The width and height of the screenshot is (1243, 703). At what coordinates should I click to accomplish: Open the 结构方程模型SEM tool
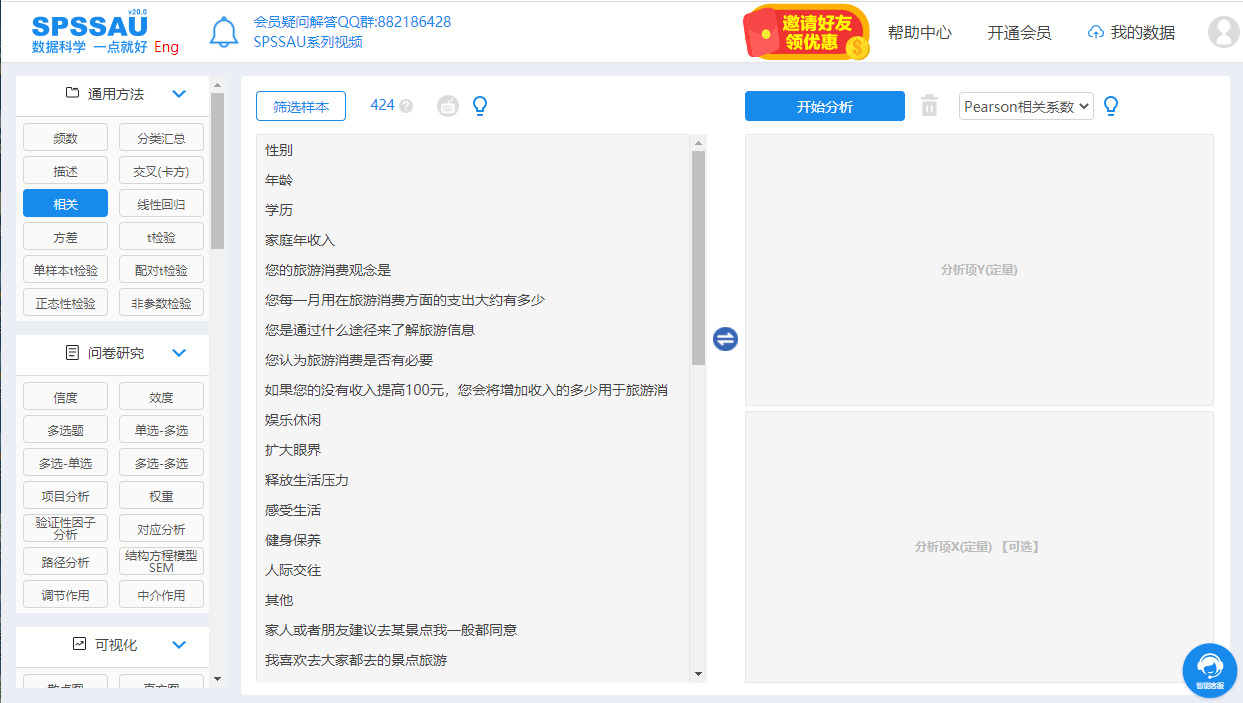point(161,561)
